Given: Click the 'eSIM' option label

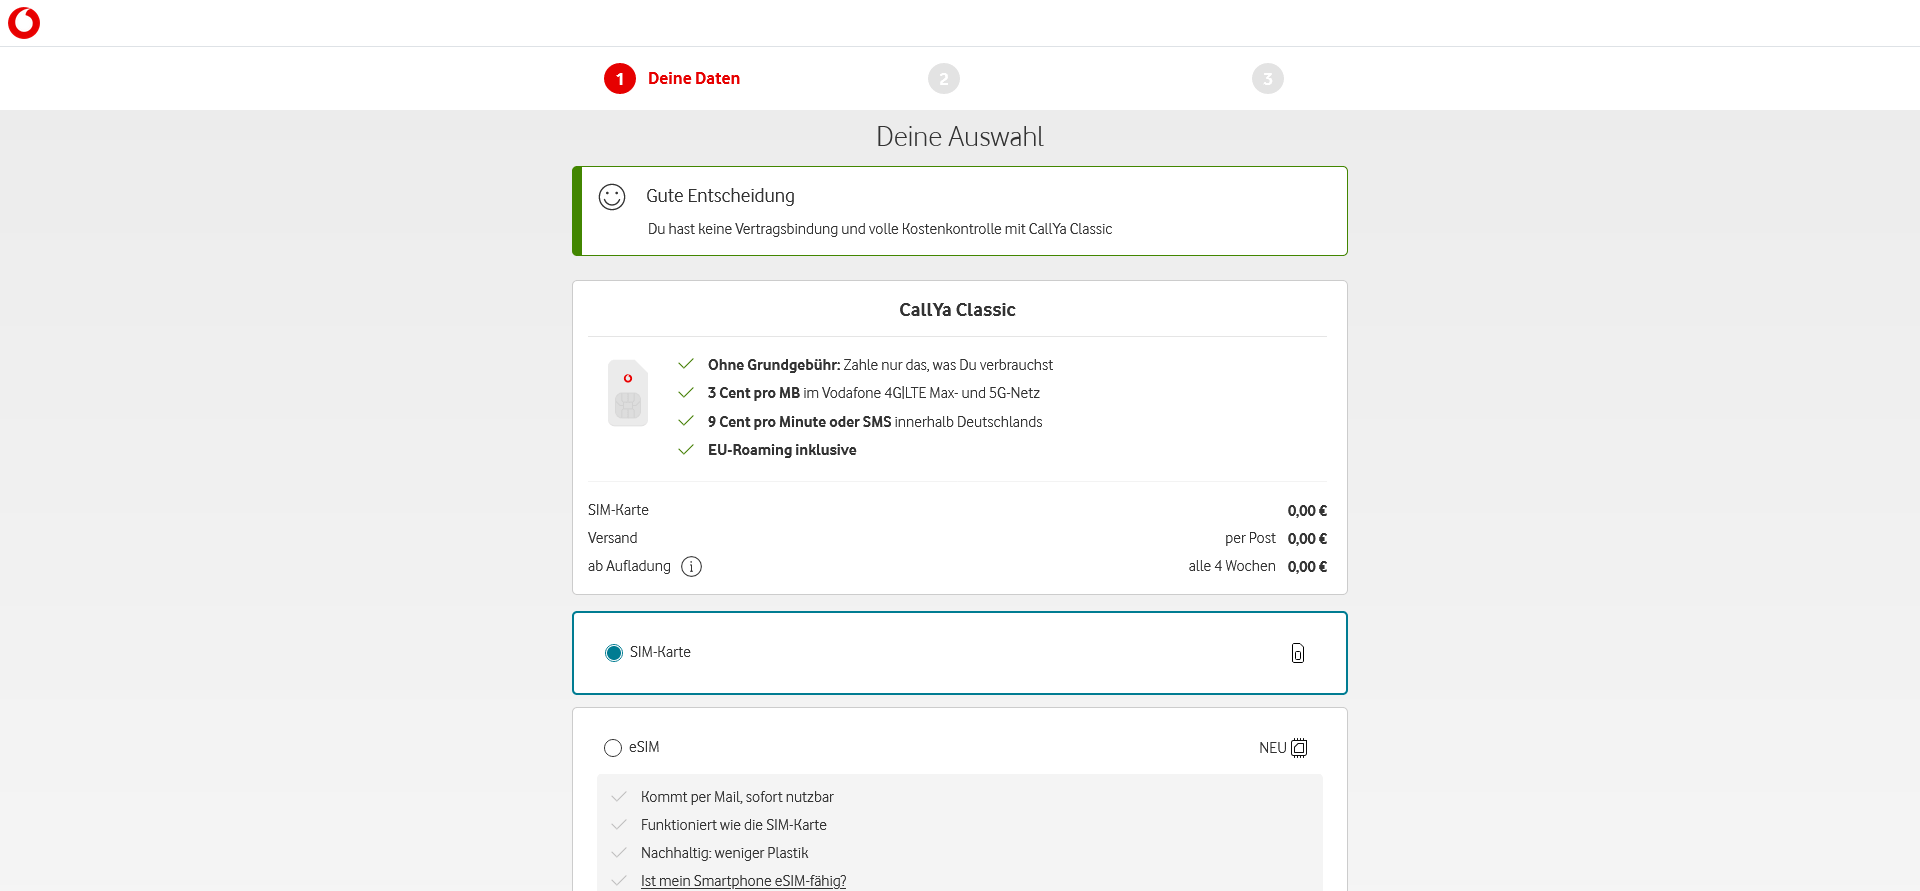Looking at the screenshot, I should click(x=644, y=747).
